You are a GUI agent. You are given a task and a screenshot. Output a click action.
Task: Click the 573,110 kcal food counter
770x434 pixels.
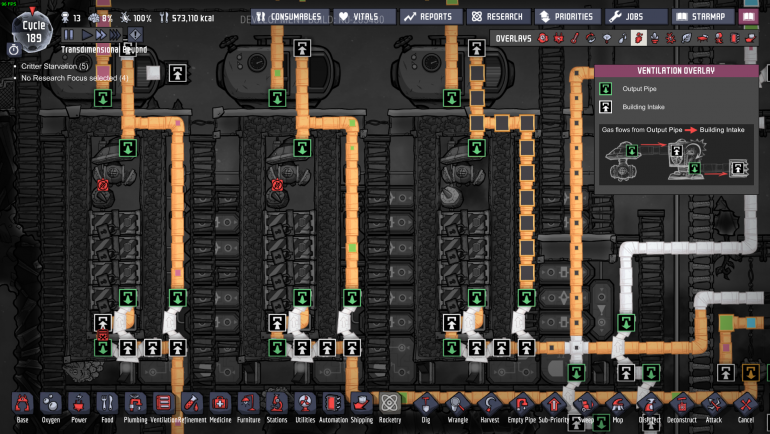pyautogui.click(x=187, y=18)
